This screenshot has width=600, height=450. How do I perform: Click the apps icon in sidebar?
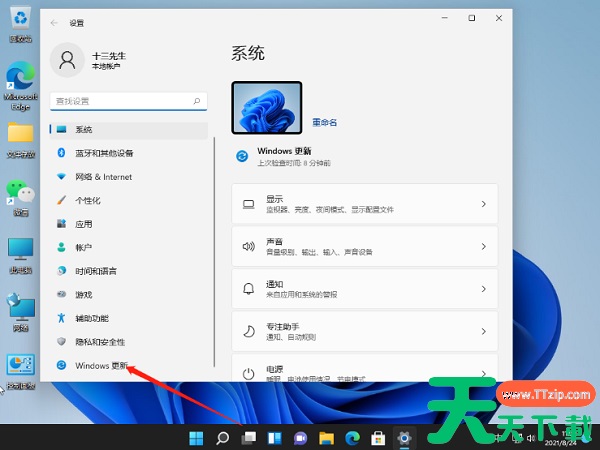[x=61, y=223]
